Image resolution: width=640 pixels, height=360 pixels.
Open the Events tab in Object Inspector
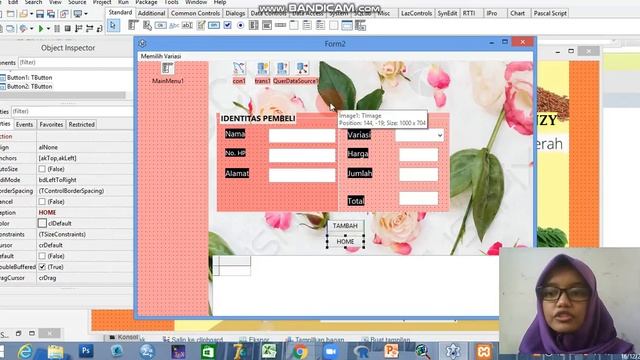pyautogui.click(x=24, y=124)
